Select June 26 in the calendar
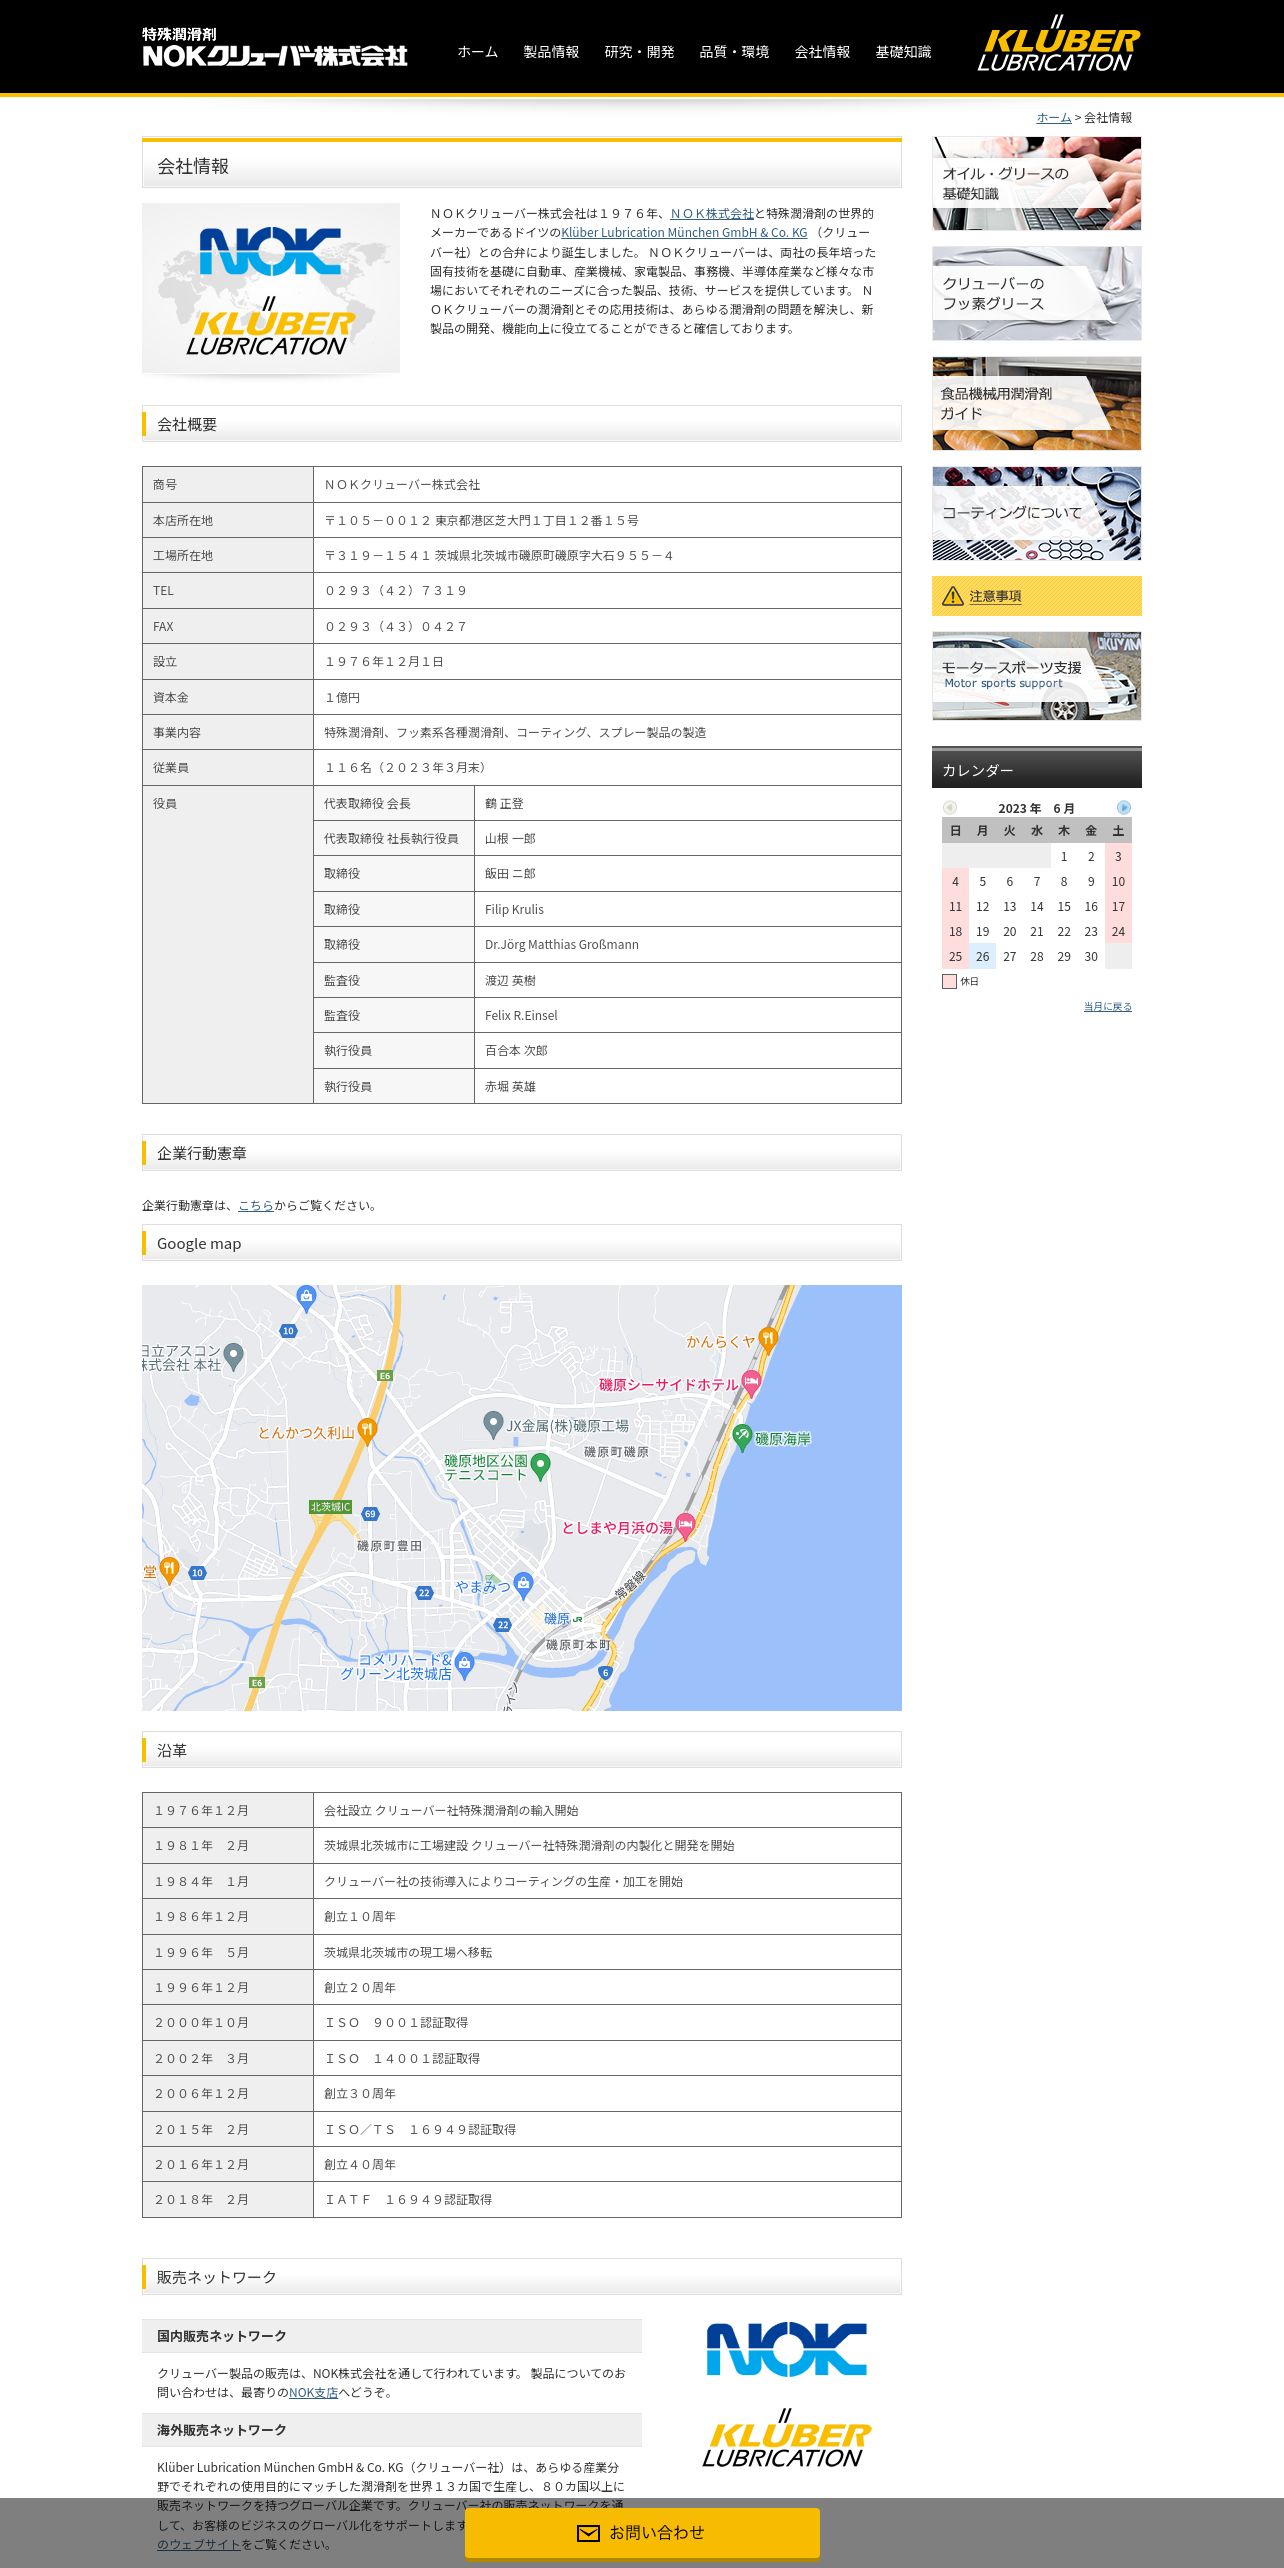1284x2568 pixels. point(983,957)
